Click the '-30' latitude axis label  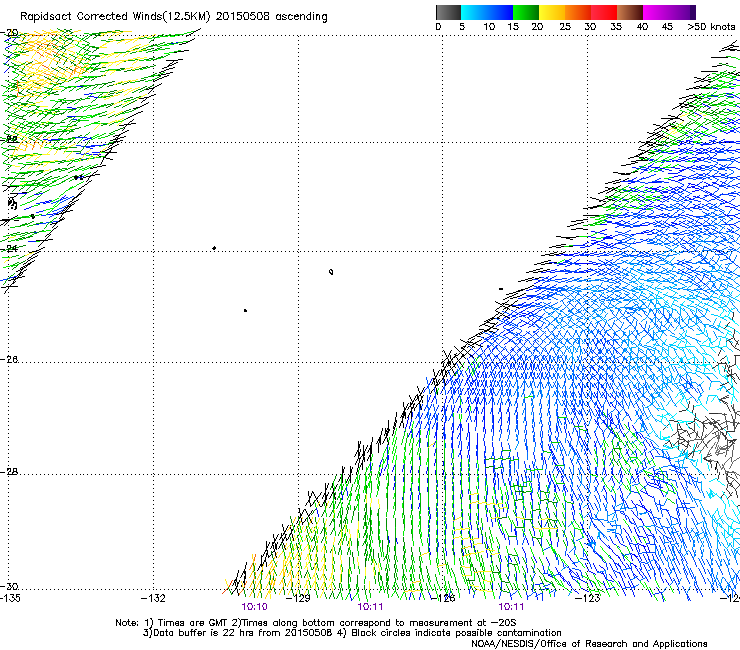point(9,586)
